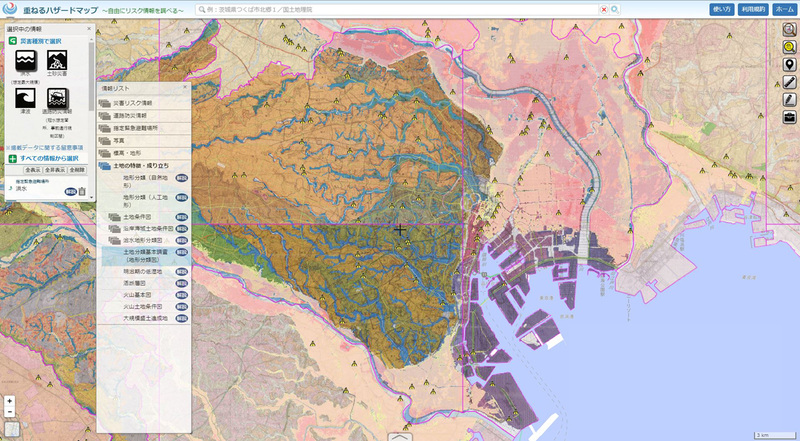This screenshot has height=441, width=800.
Task: Zoom in with the plus button
Action: pyautogui.click(x=10, y=401)
